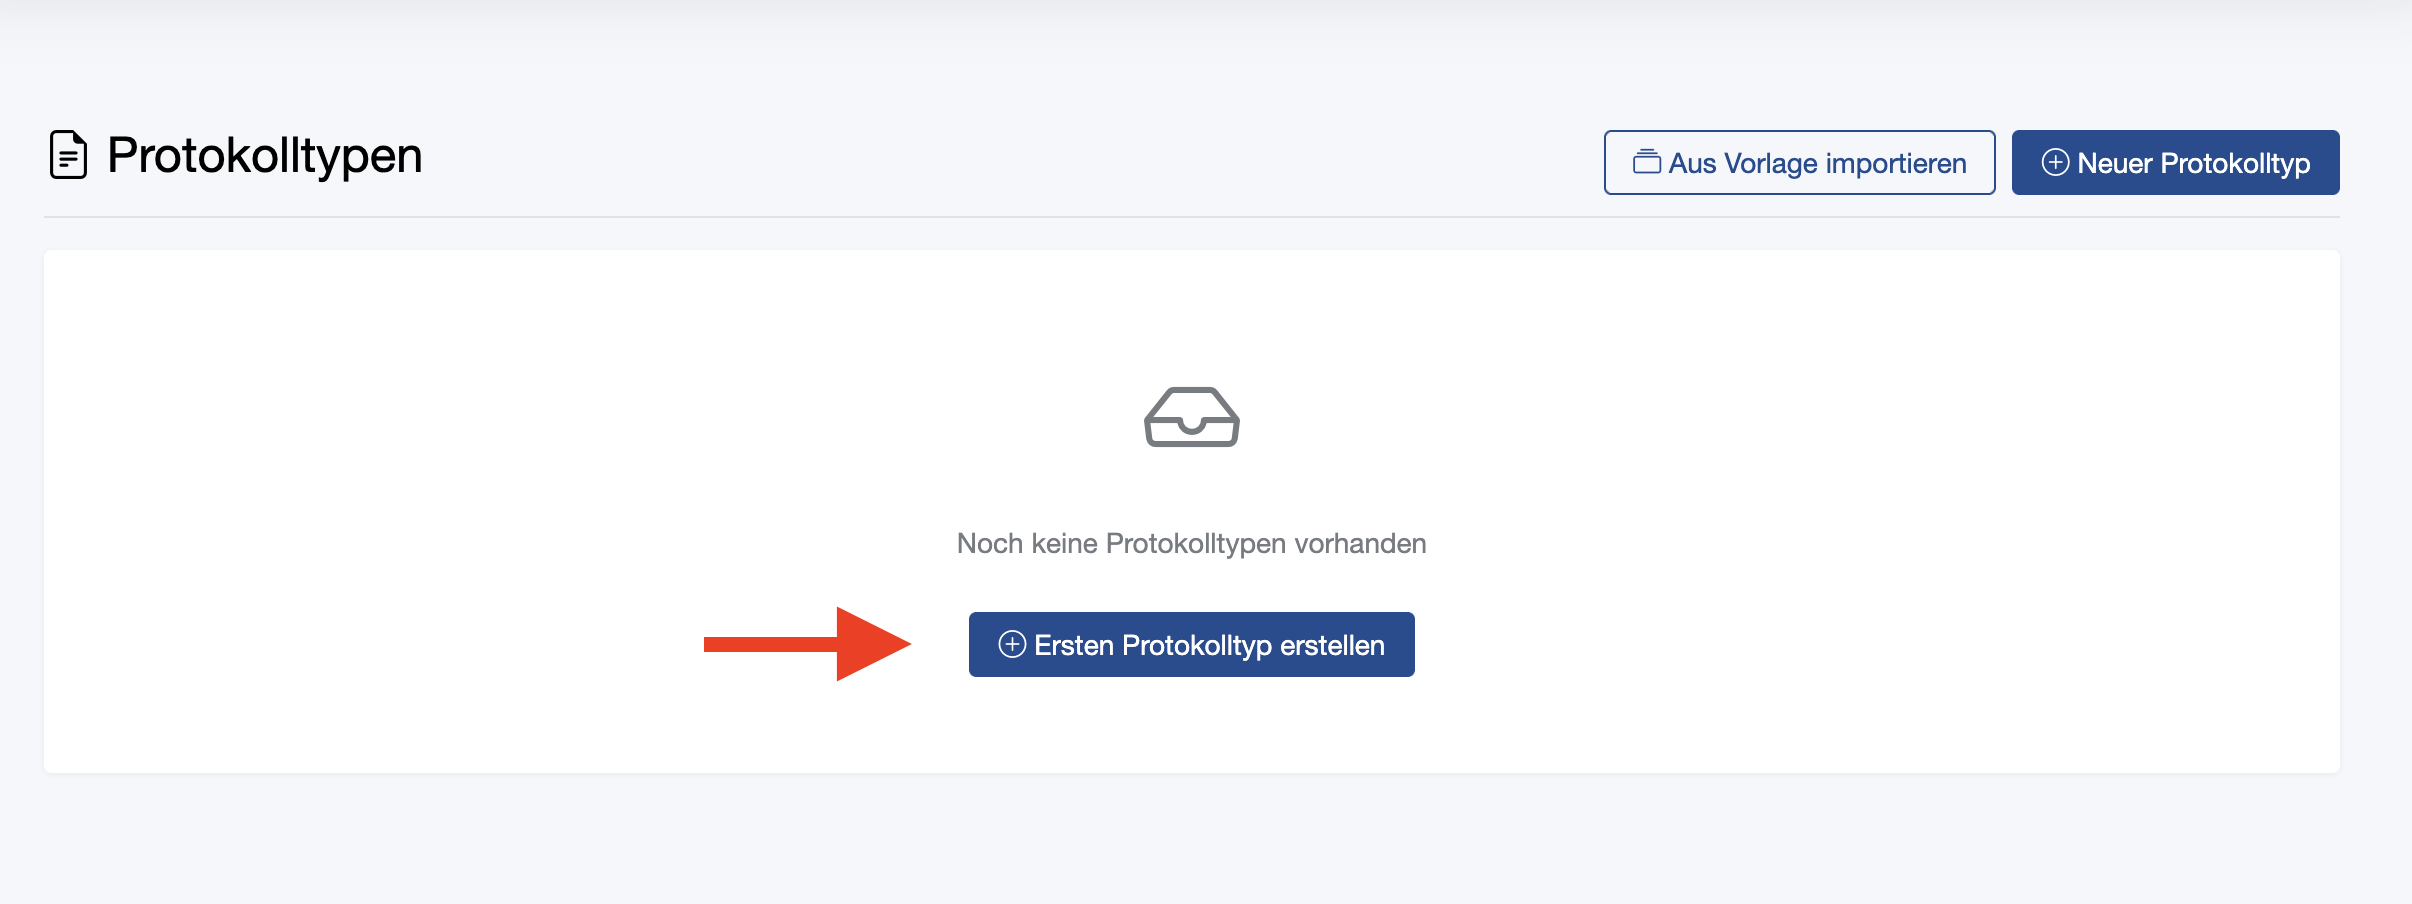Click the empty inbox tray icon
Screen dimensions: 2412x904
click(1191, 417)
